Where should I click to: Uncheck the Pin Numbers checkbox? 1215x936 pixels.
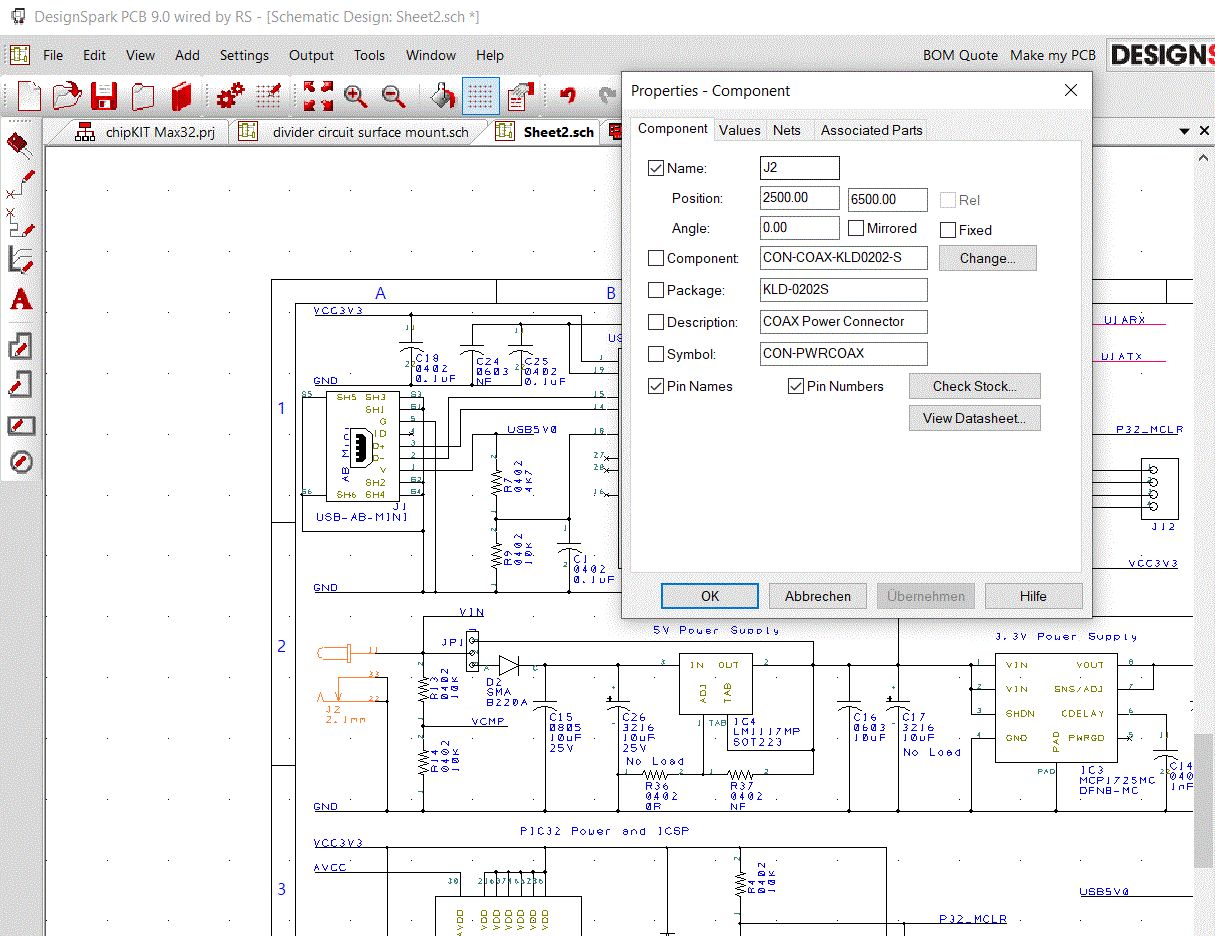coord(796,386)
